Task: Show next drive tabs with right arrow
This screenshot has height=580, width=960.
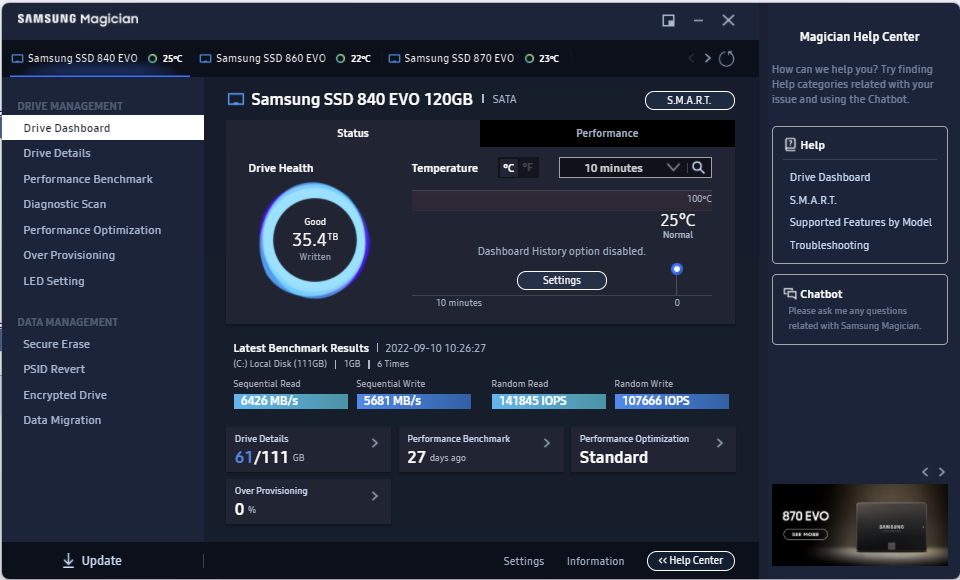Action: [x=707, y=58]
